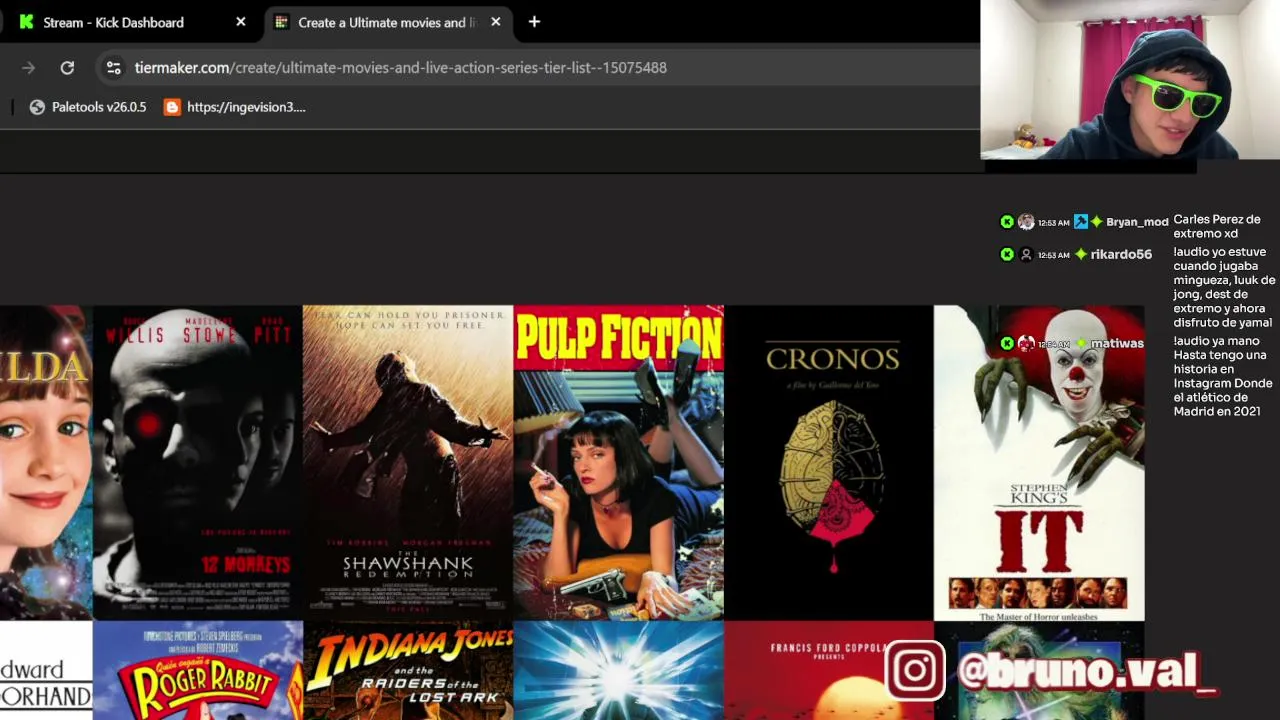Click the Instagram logo overlay
The width and height of the screenshot is (1280, 720).
click(x=915, y=671)
